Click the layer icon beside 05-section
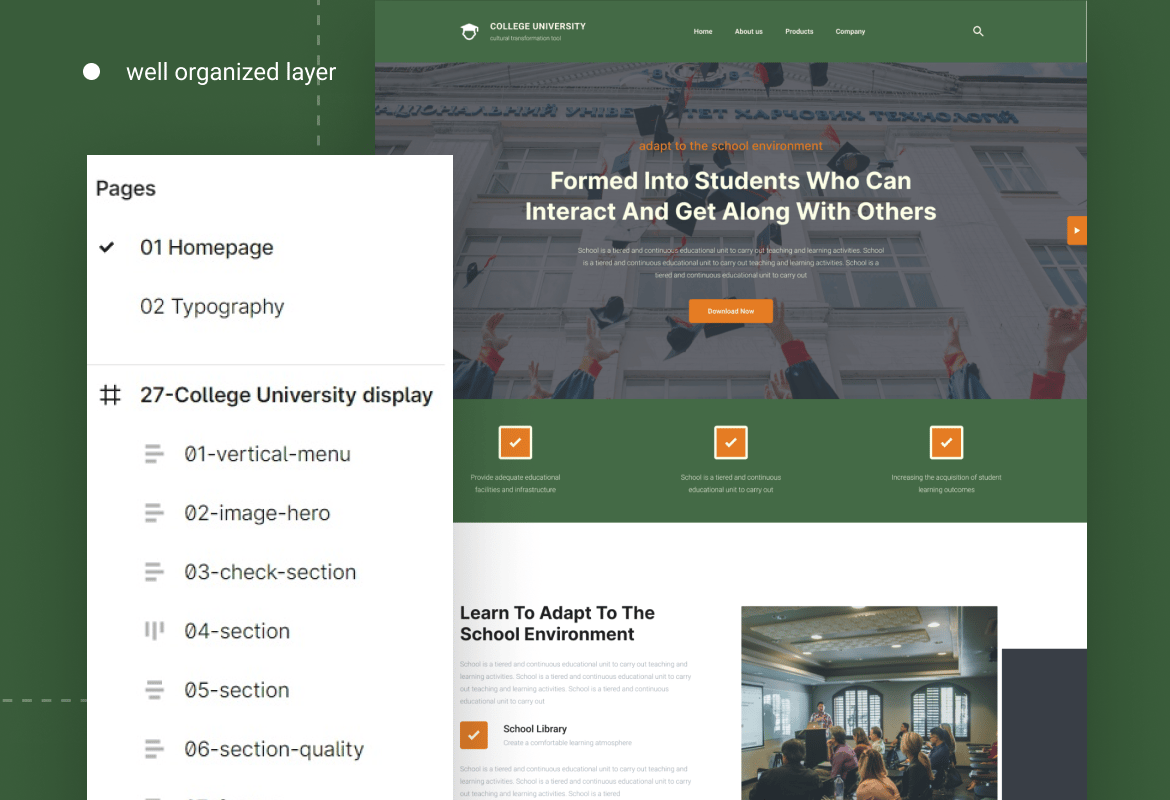This screenshot has width=1170, height=800. tap(154, 690)
